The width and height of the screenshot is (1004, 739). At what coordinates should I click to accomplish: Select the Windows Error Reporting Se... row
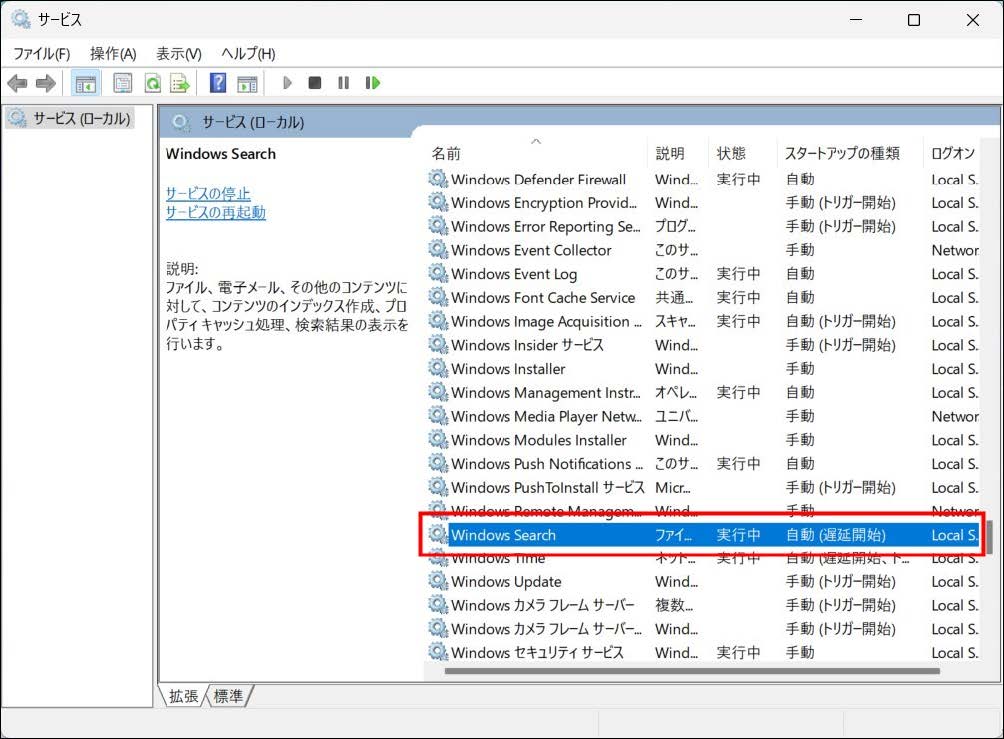coord(702,226)
